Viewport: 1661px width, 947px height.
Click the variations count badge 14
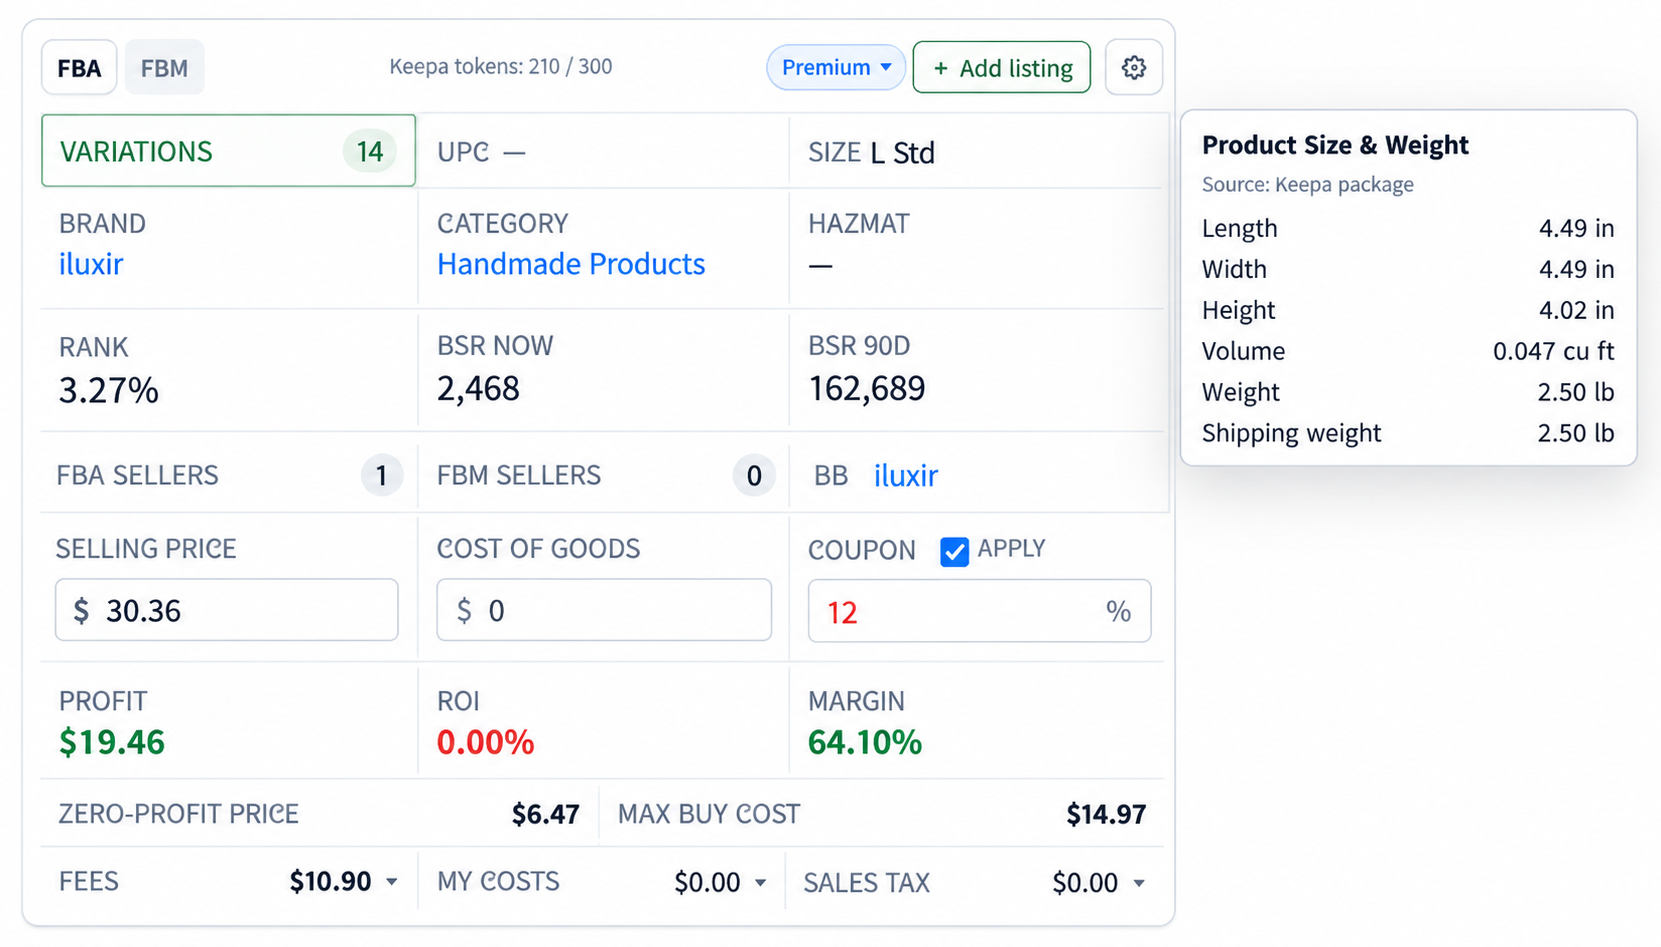click(370, 151)
